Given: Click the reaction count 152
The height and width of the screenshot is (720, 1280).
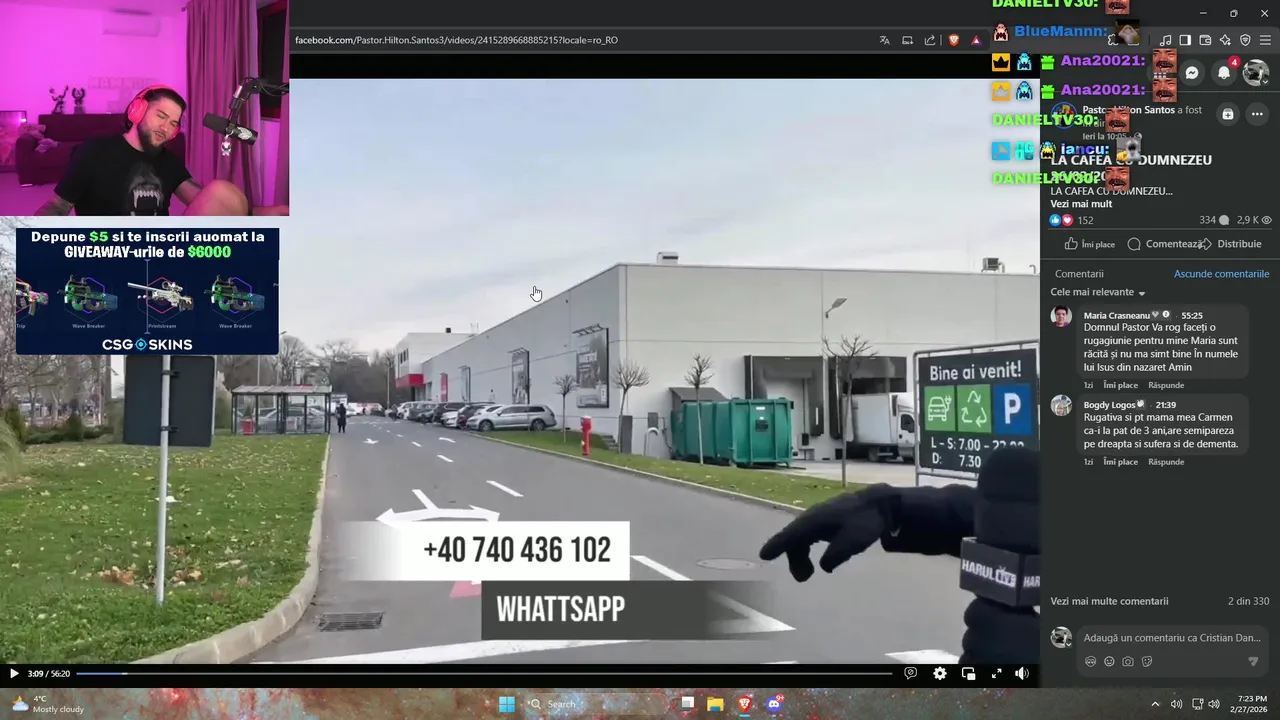Looking at the screenshot, I should 1085,220.
